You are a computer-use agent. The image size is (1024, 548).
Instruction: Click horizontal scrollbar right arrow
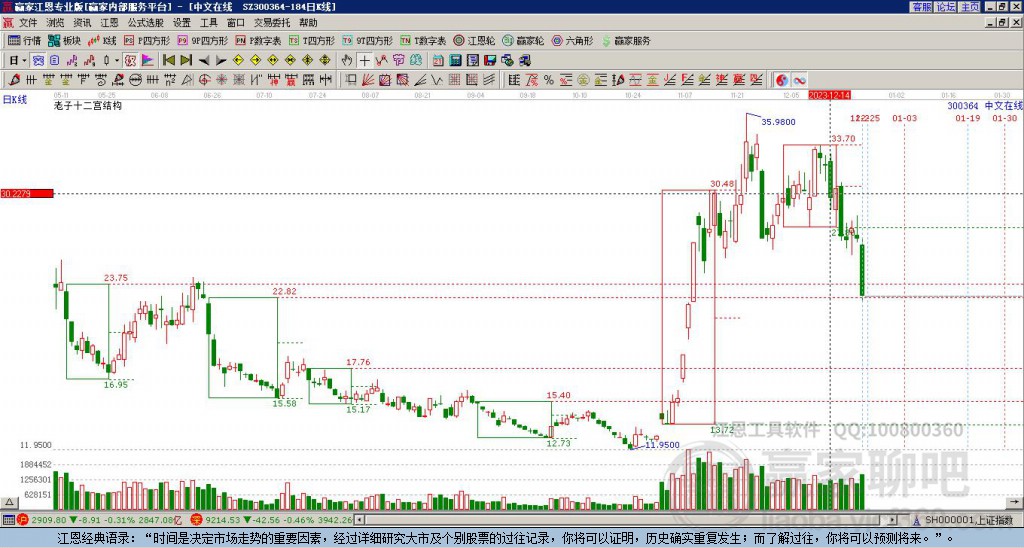pyautogui.click(x=893, y=520)
